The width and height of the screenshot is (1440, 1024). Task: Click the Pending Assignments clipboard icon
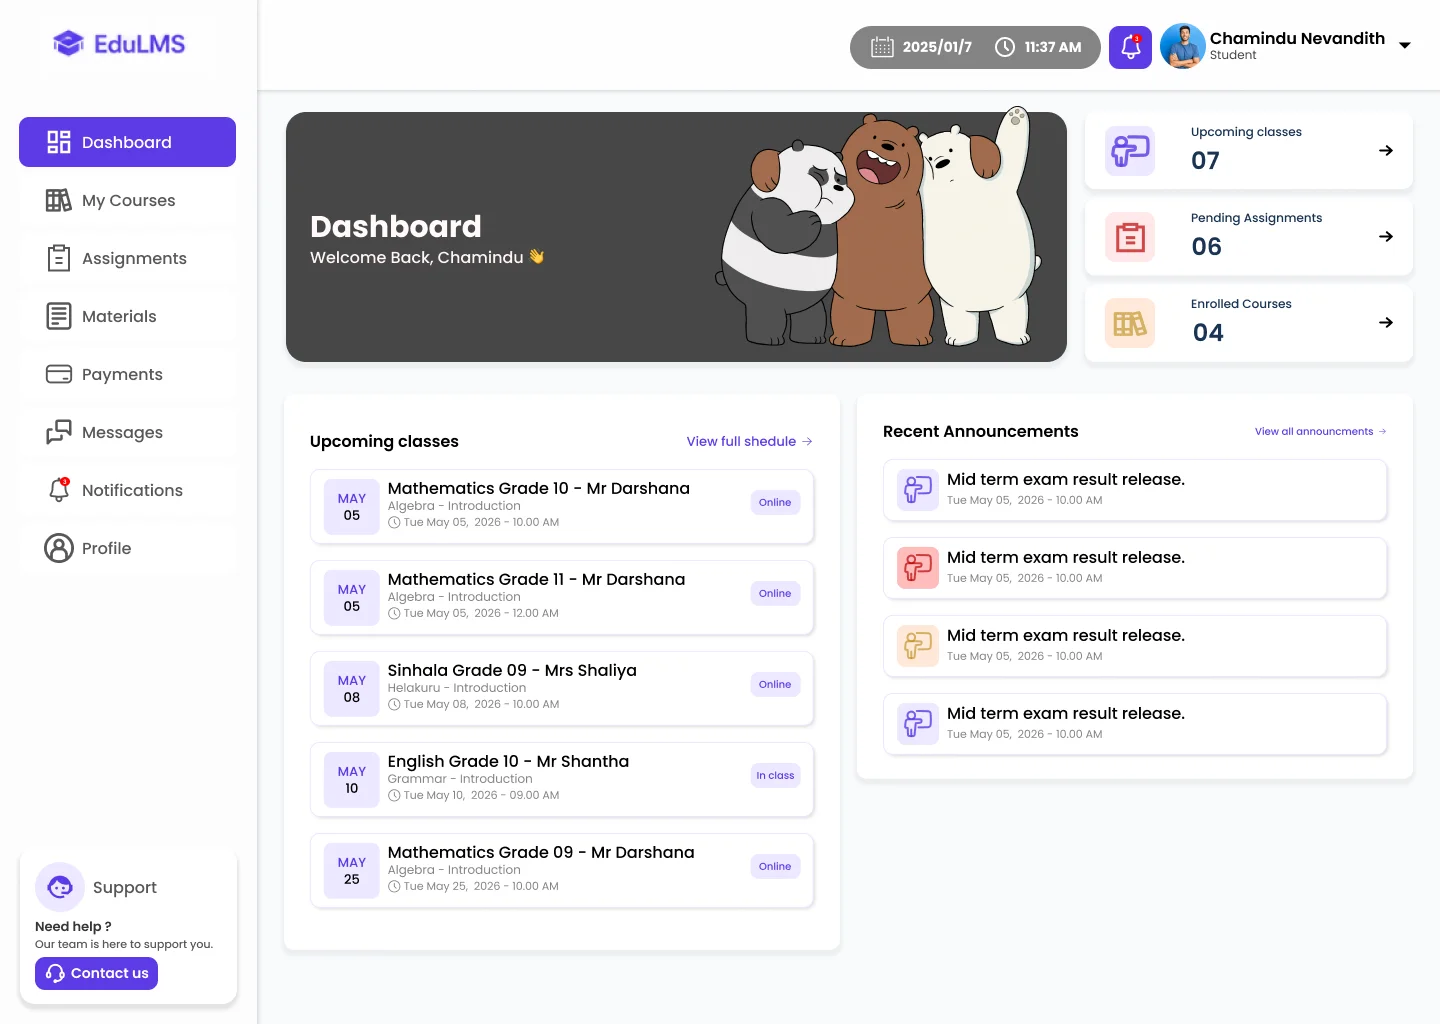[x=1130, y=237]
